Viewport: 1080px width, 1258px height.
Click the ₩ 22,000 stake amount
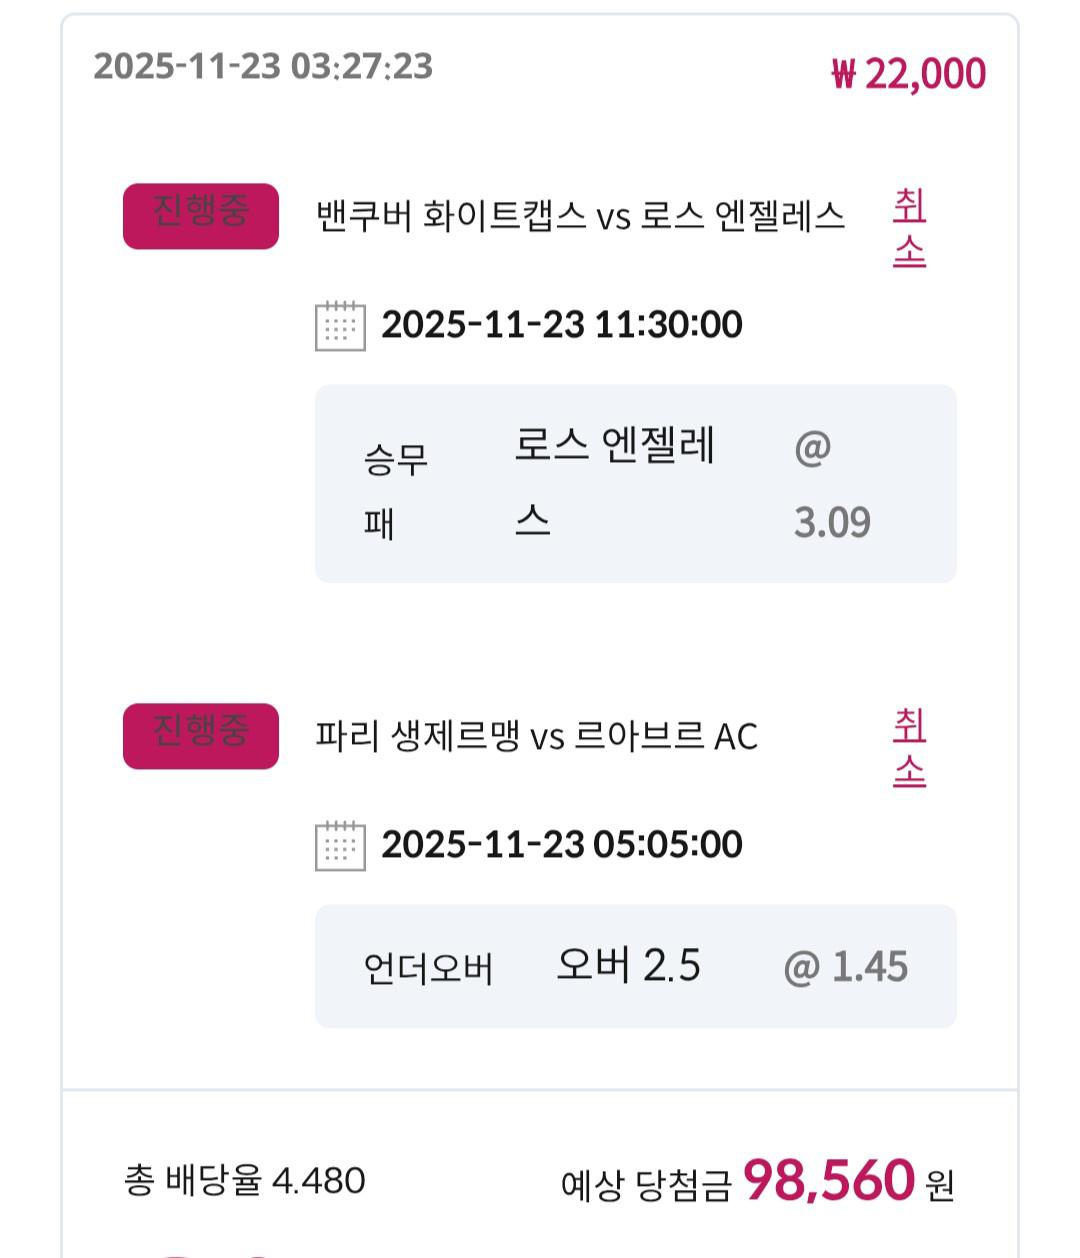pos(908,74)
